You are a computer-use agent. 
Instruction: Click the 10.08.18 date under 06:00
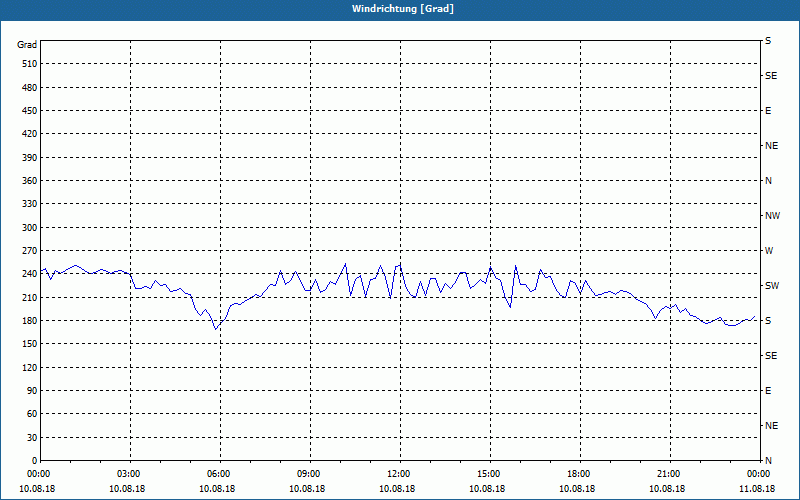217,489
